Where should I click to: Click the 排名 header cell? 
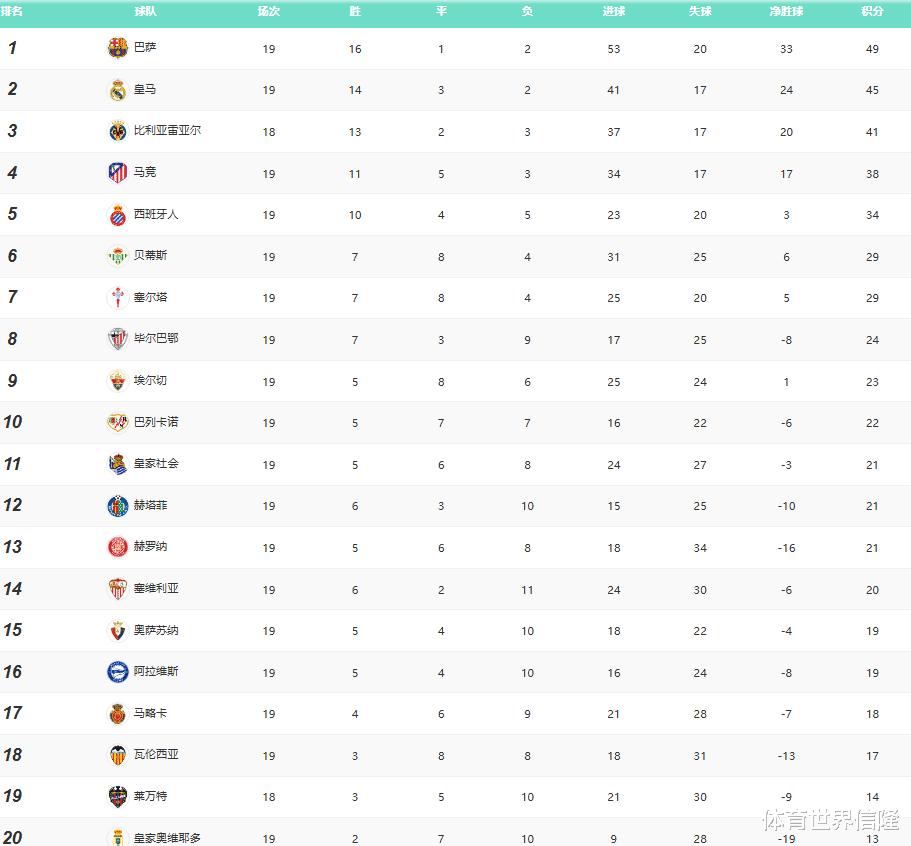coord(12,11)
